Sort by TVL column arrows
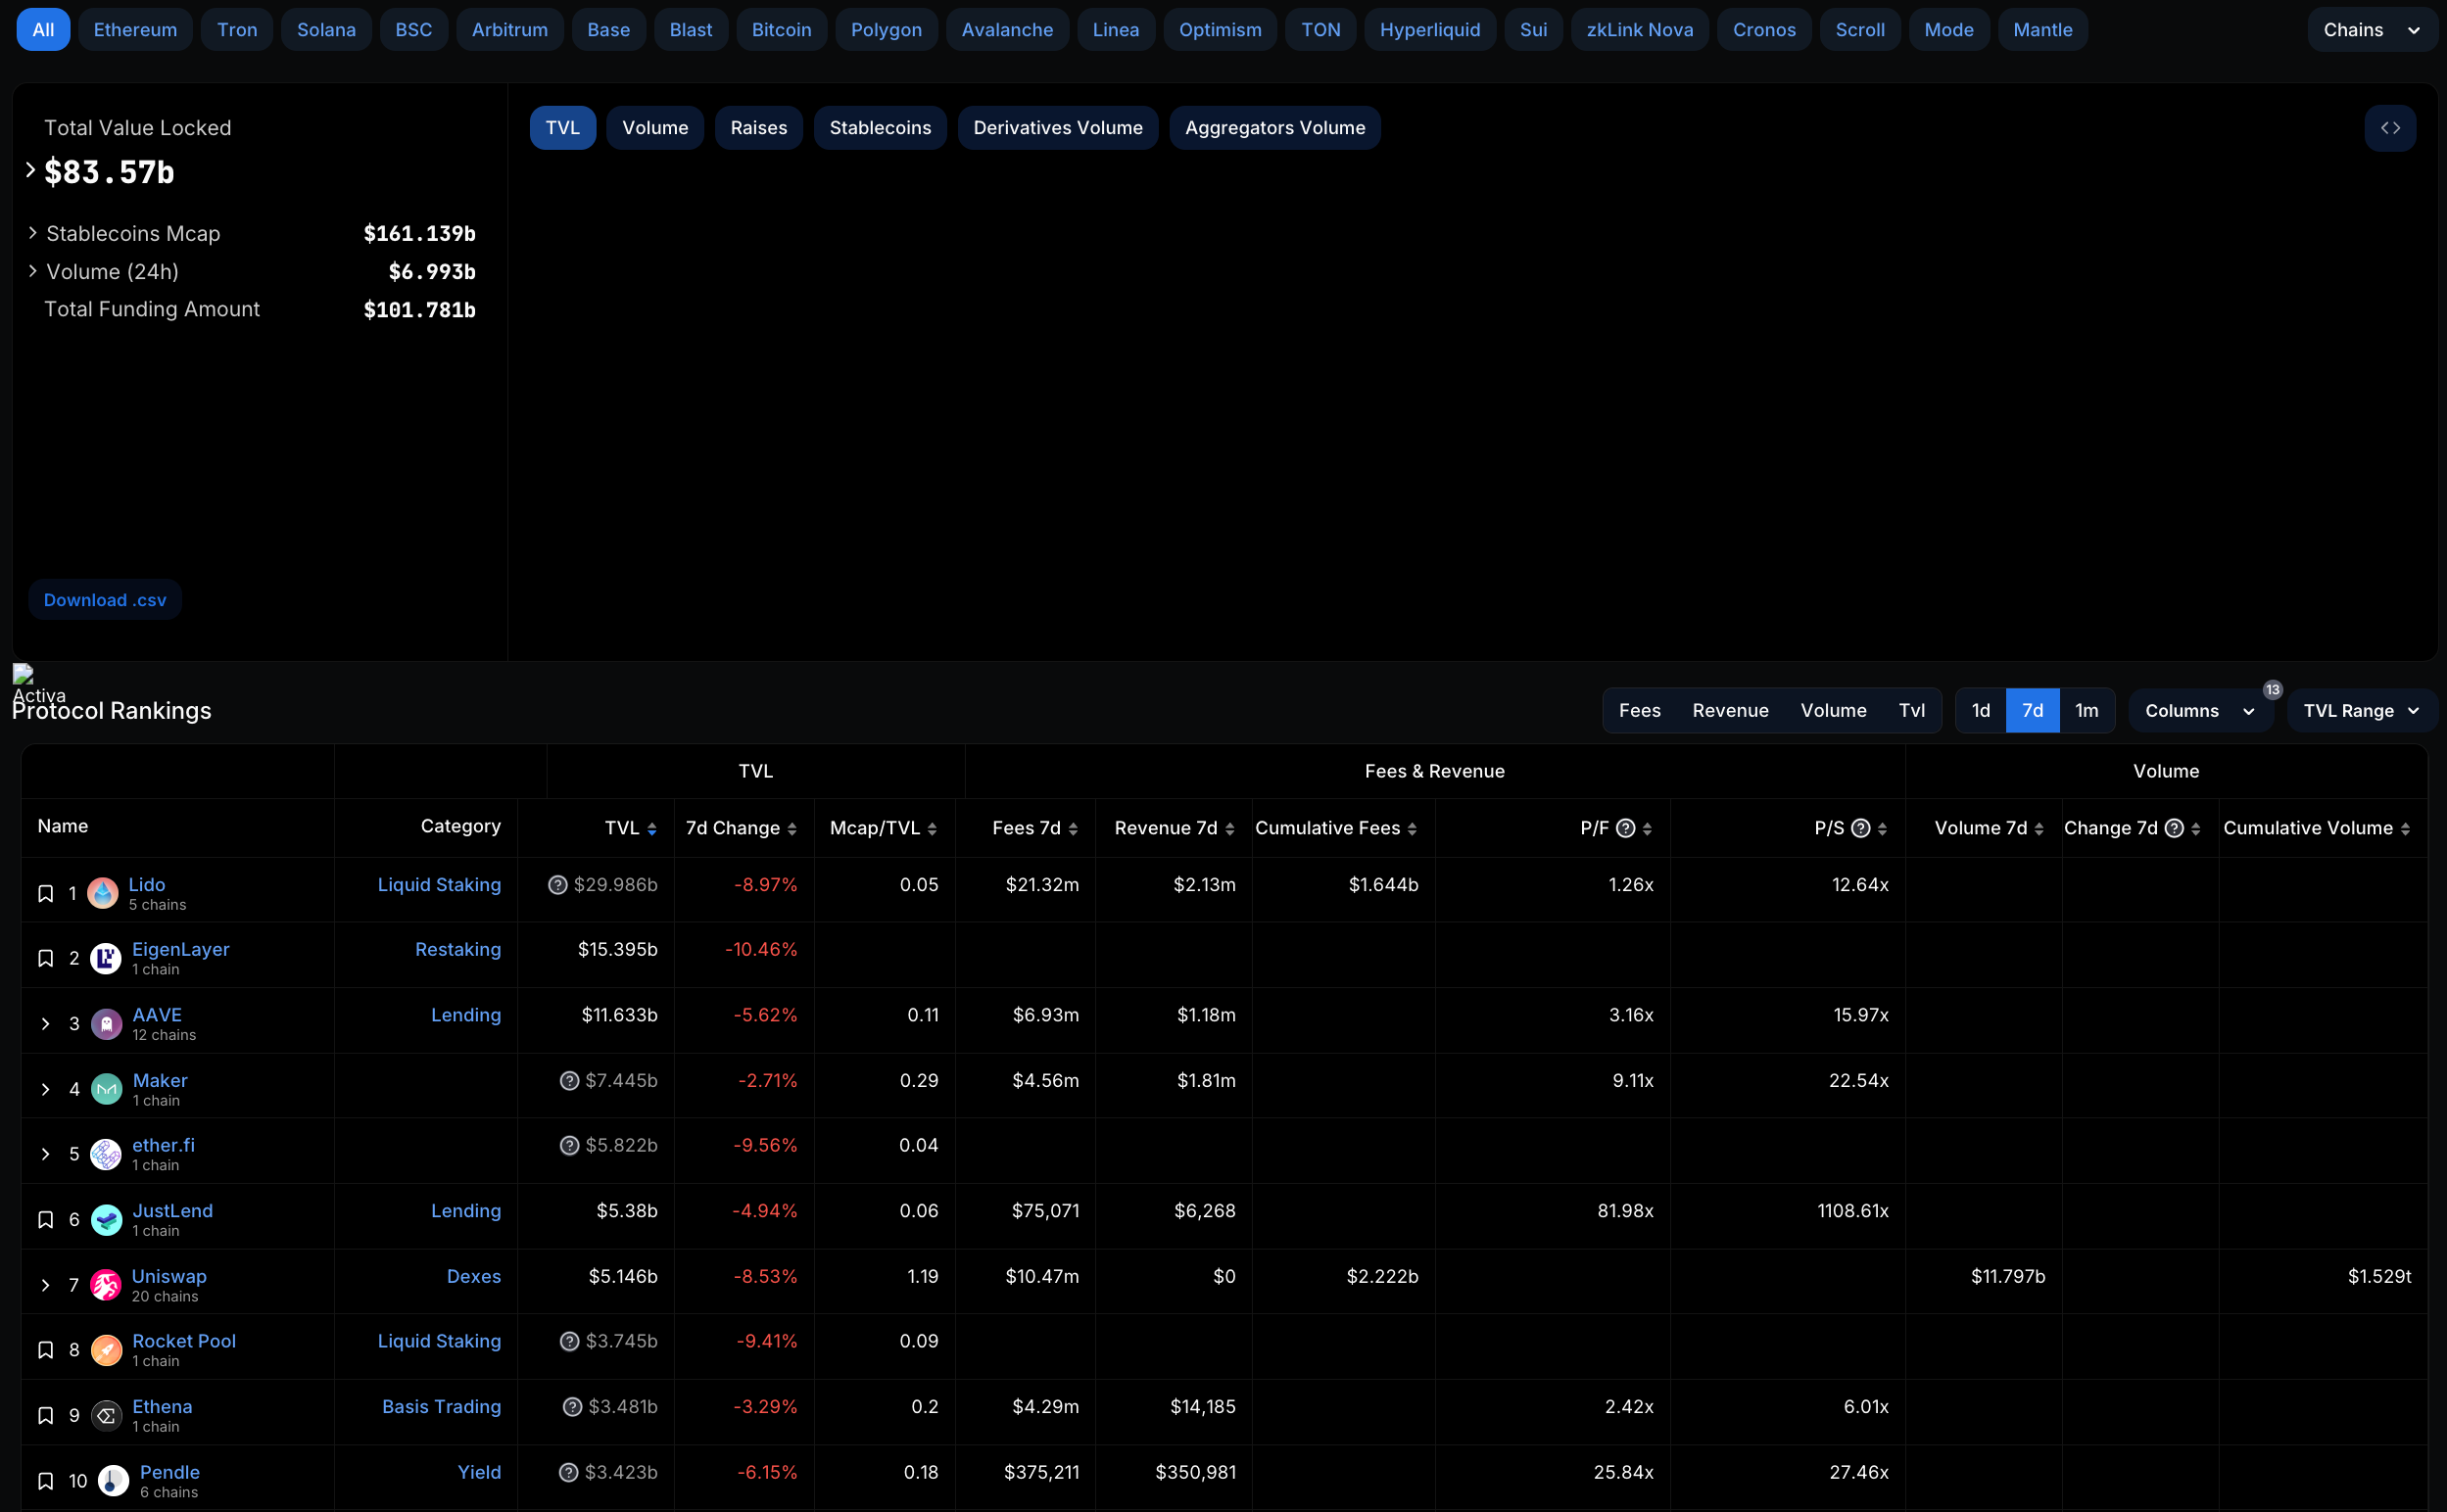The width and height of the screenshot is (2447, 1512). click(652, 829)
